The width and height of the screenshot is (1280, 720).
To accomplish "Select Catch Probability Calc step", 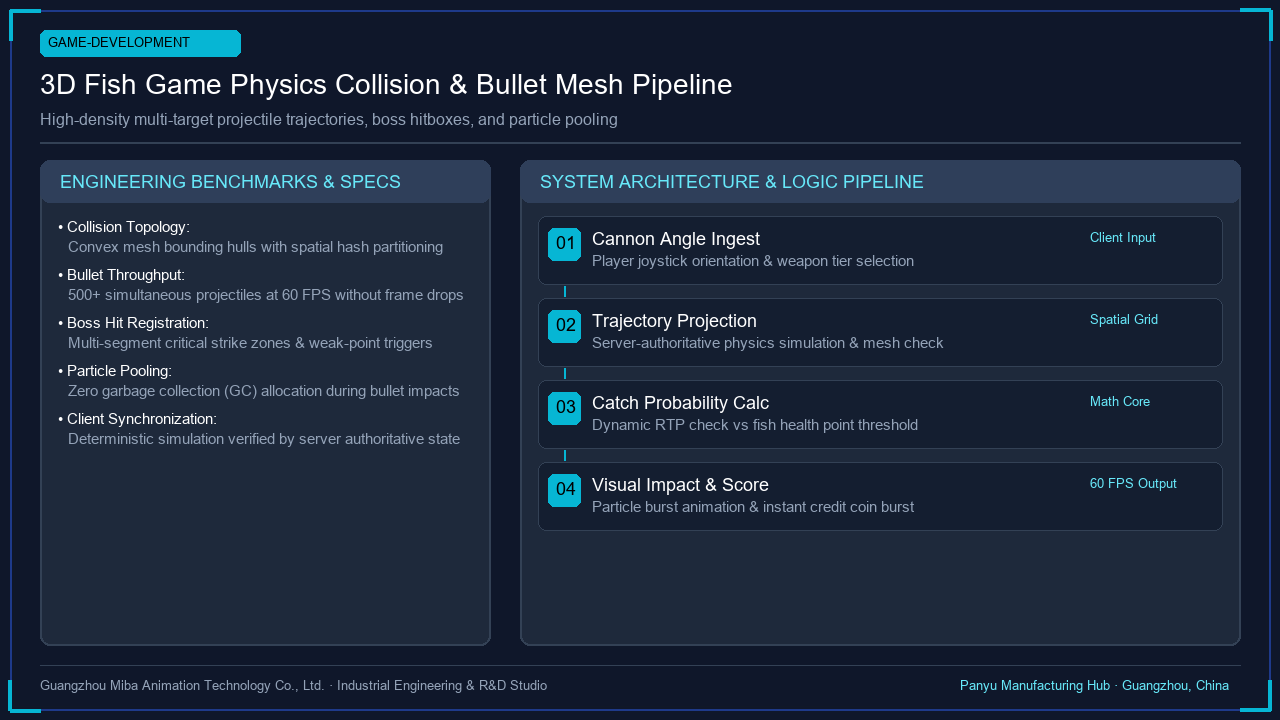I will (x=880, y=415).
